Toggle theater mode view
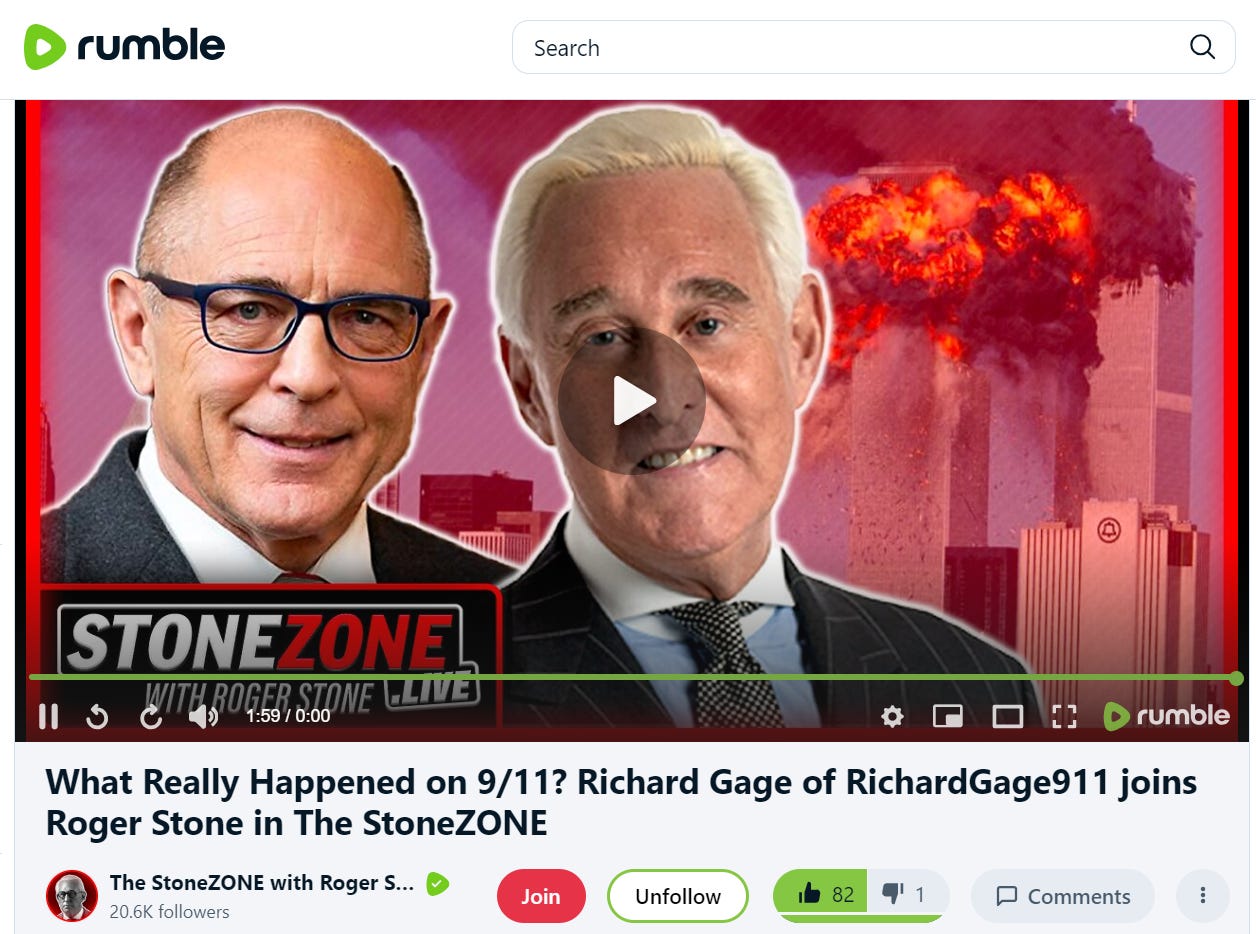Viewport: 1256px width, 934px height. coord(1007,716)
